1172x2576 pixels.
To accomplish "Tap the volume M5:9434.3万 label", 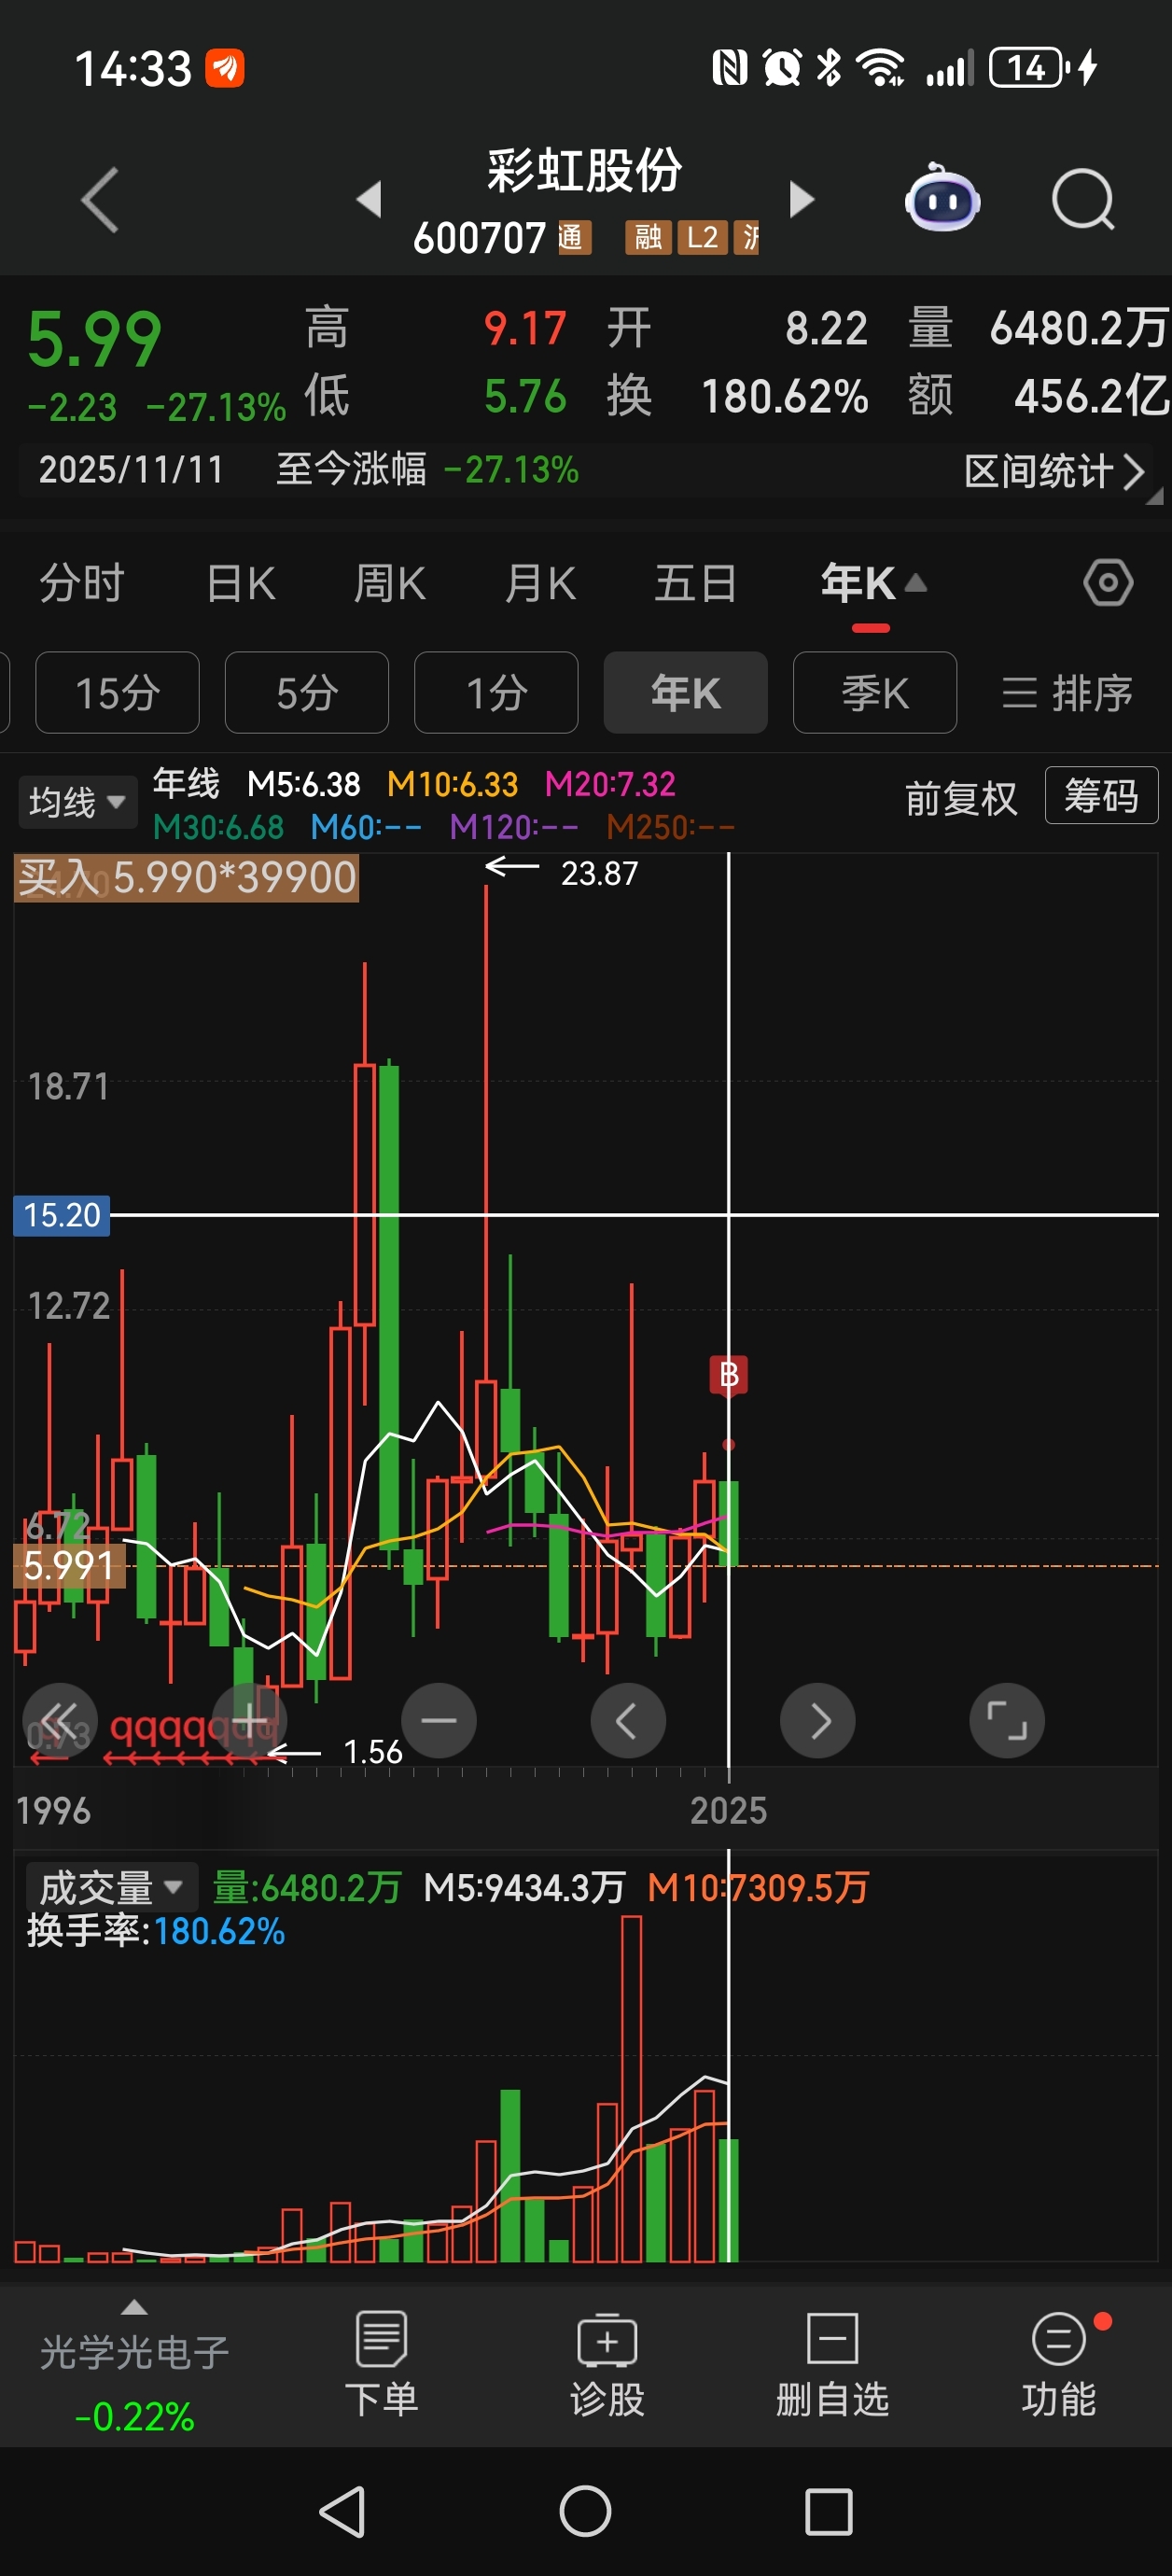I will [524, 1888].
